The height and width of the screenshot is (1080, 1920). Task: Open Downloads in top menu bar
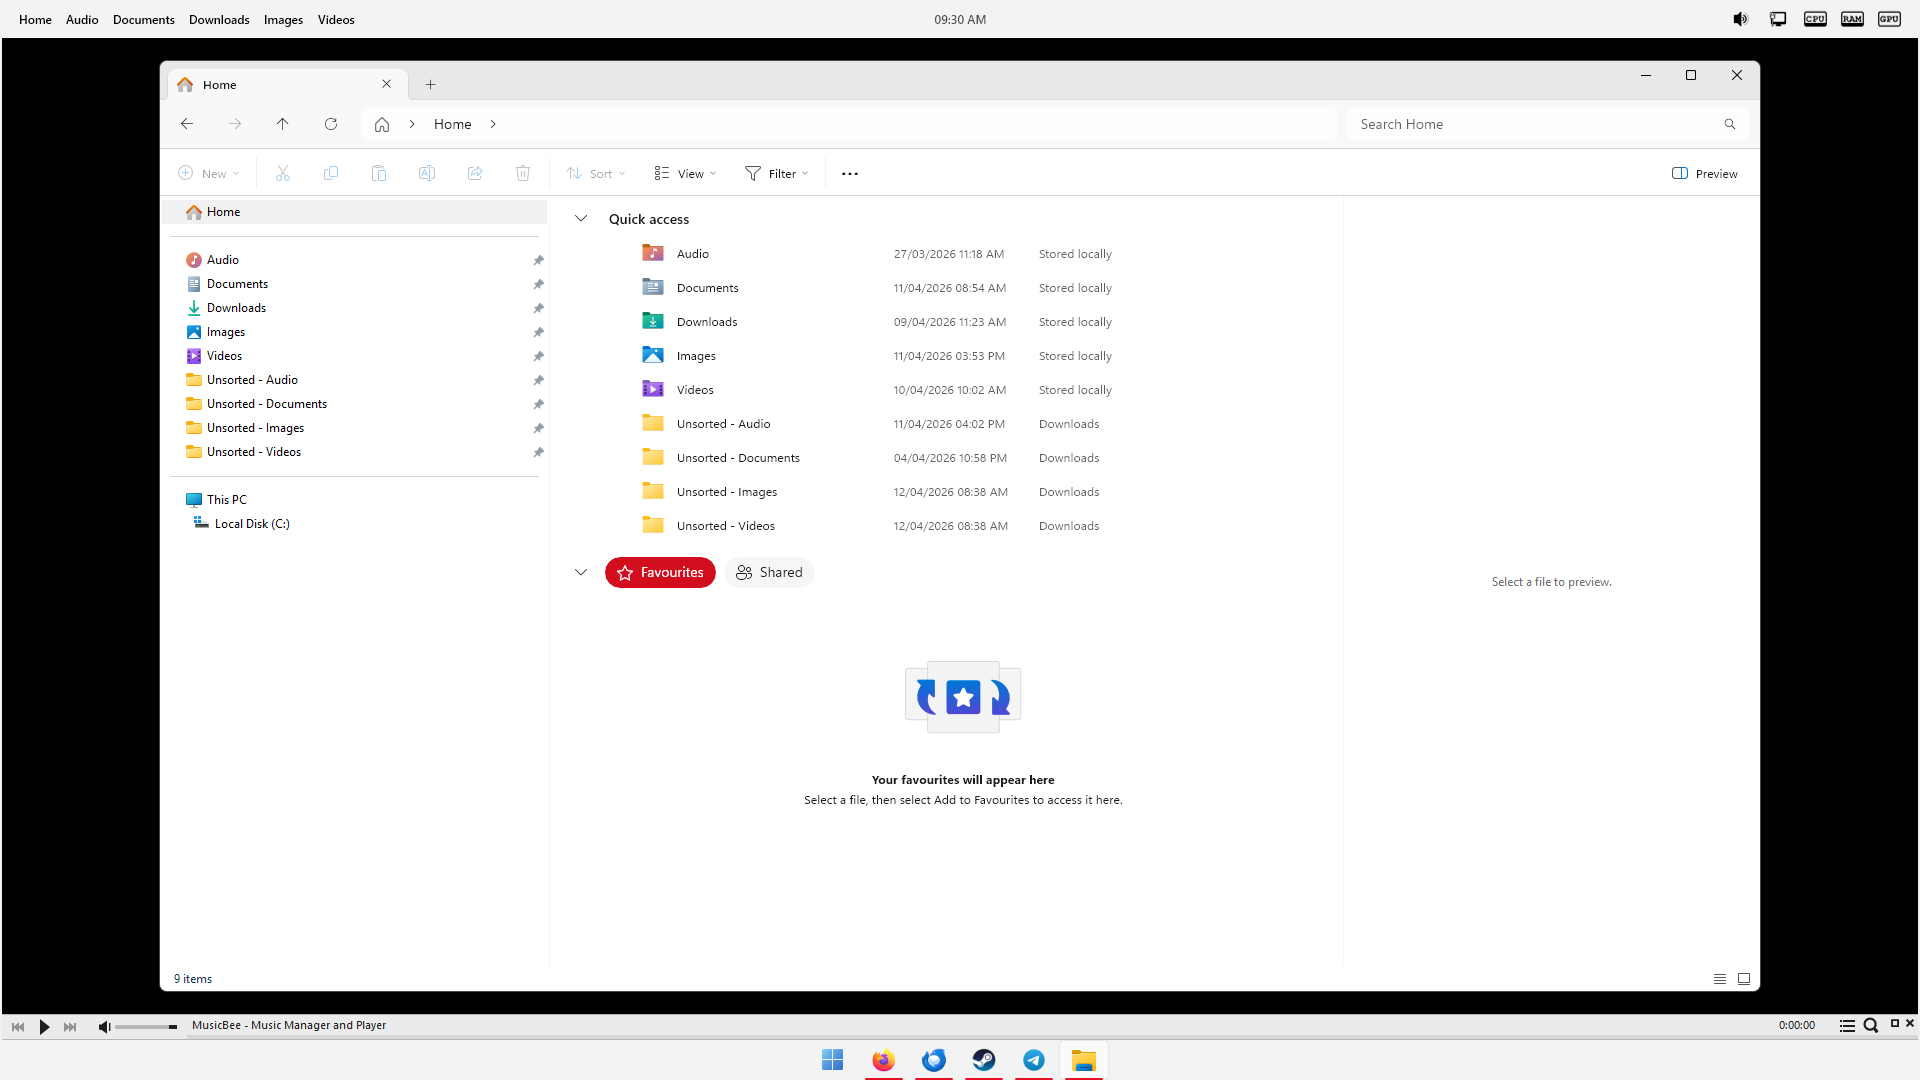219,20
